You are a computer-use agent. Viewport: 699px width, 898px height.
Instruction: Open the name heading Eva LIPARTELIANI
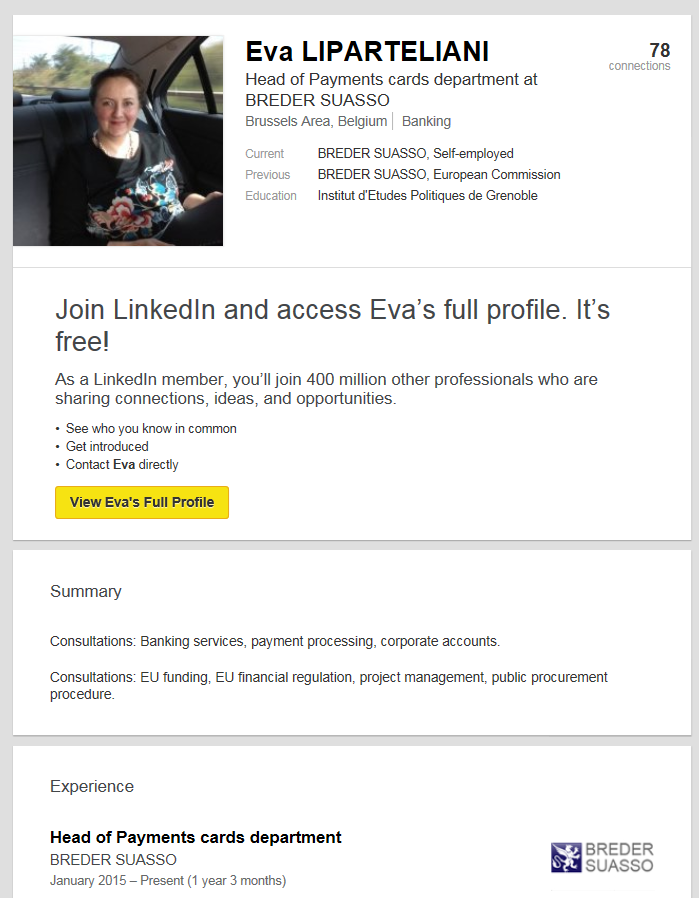pyautogui.click(x=367, y=52)
